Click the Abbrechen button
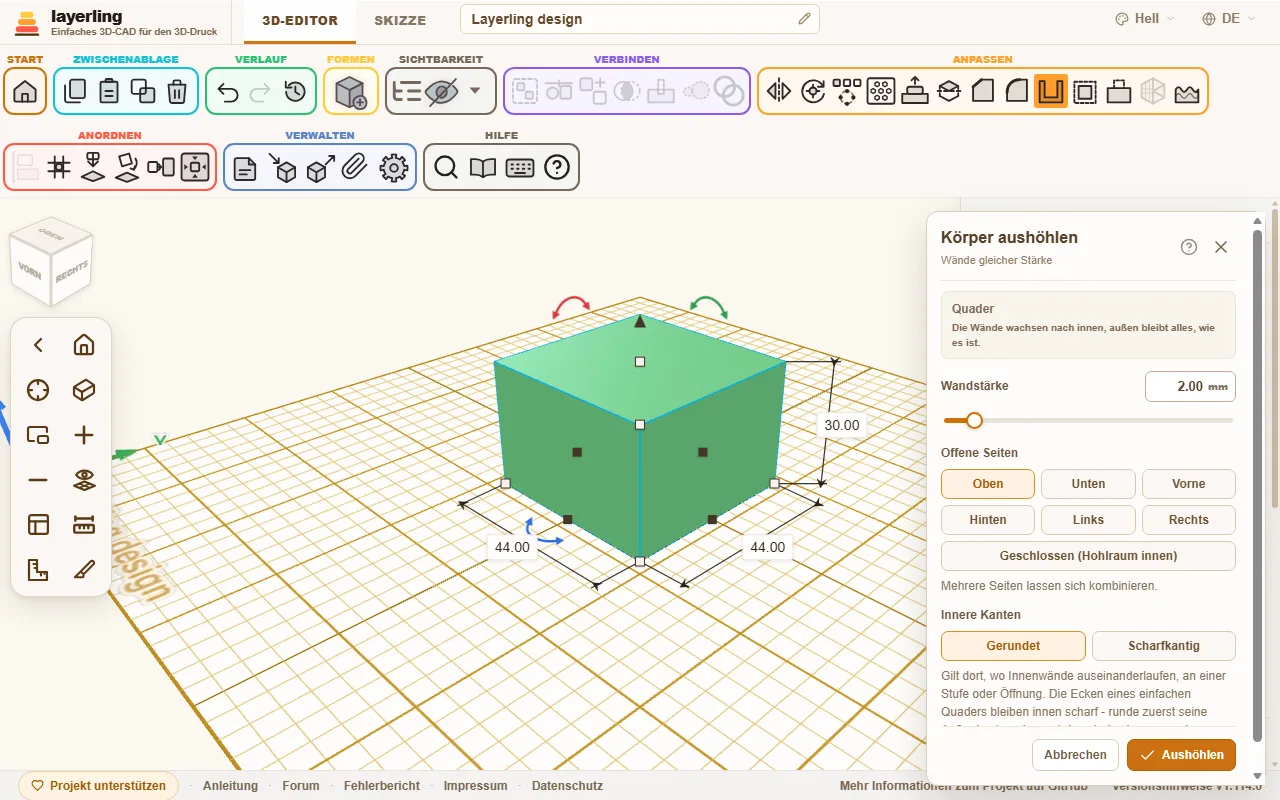 click(1075, 755)
